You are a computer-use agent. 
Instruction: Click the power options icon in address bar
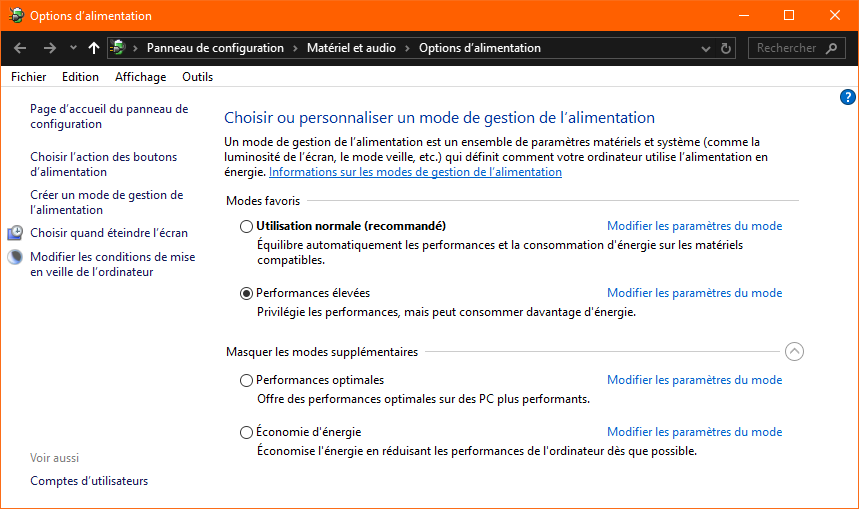118,48
